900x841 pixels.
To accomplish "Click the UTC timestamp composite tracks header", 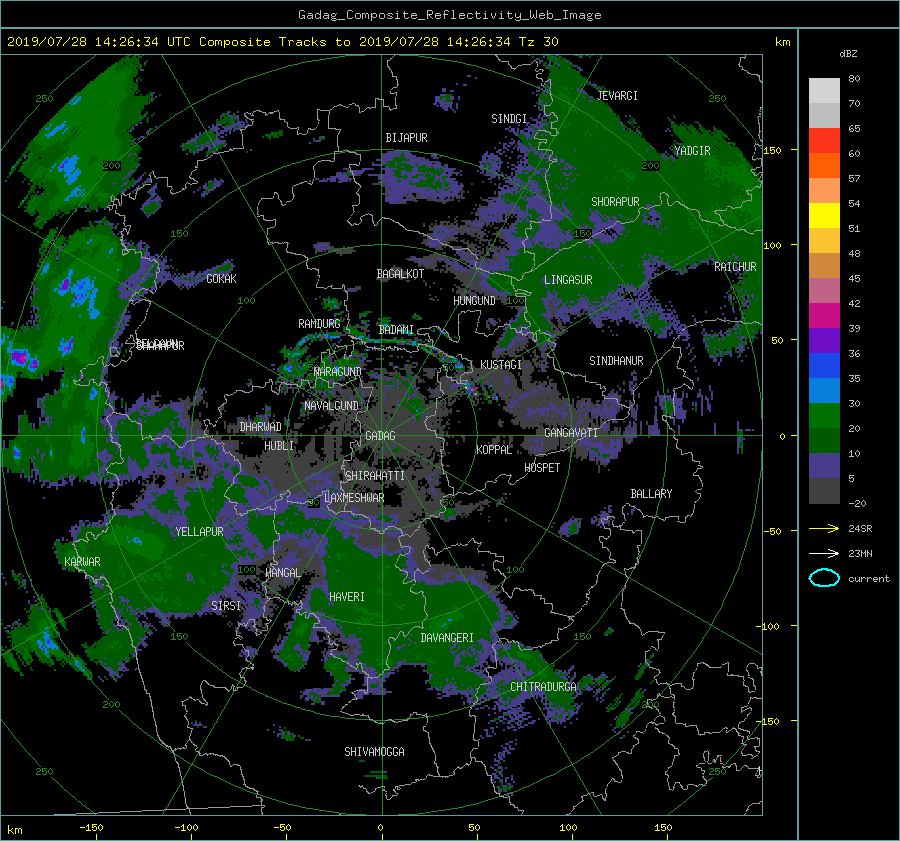I will tap(282, 41).
